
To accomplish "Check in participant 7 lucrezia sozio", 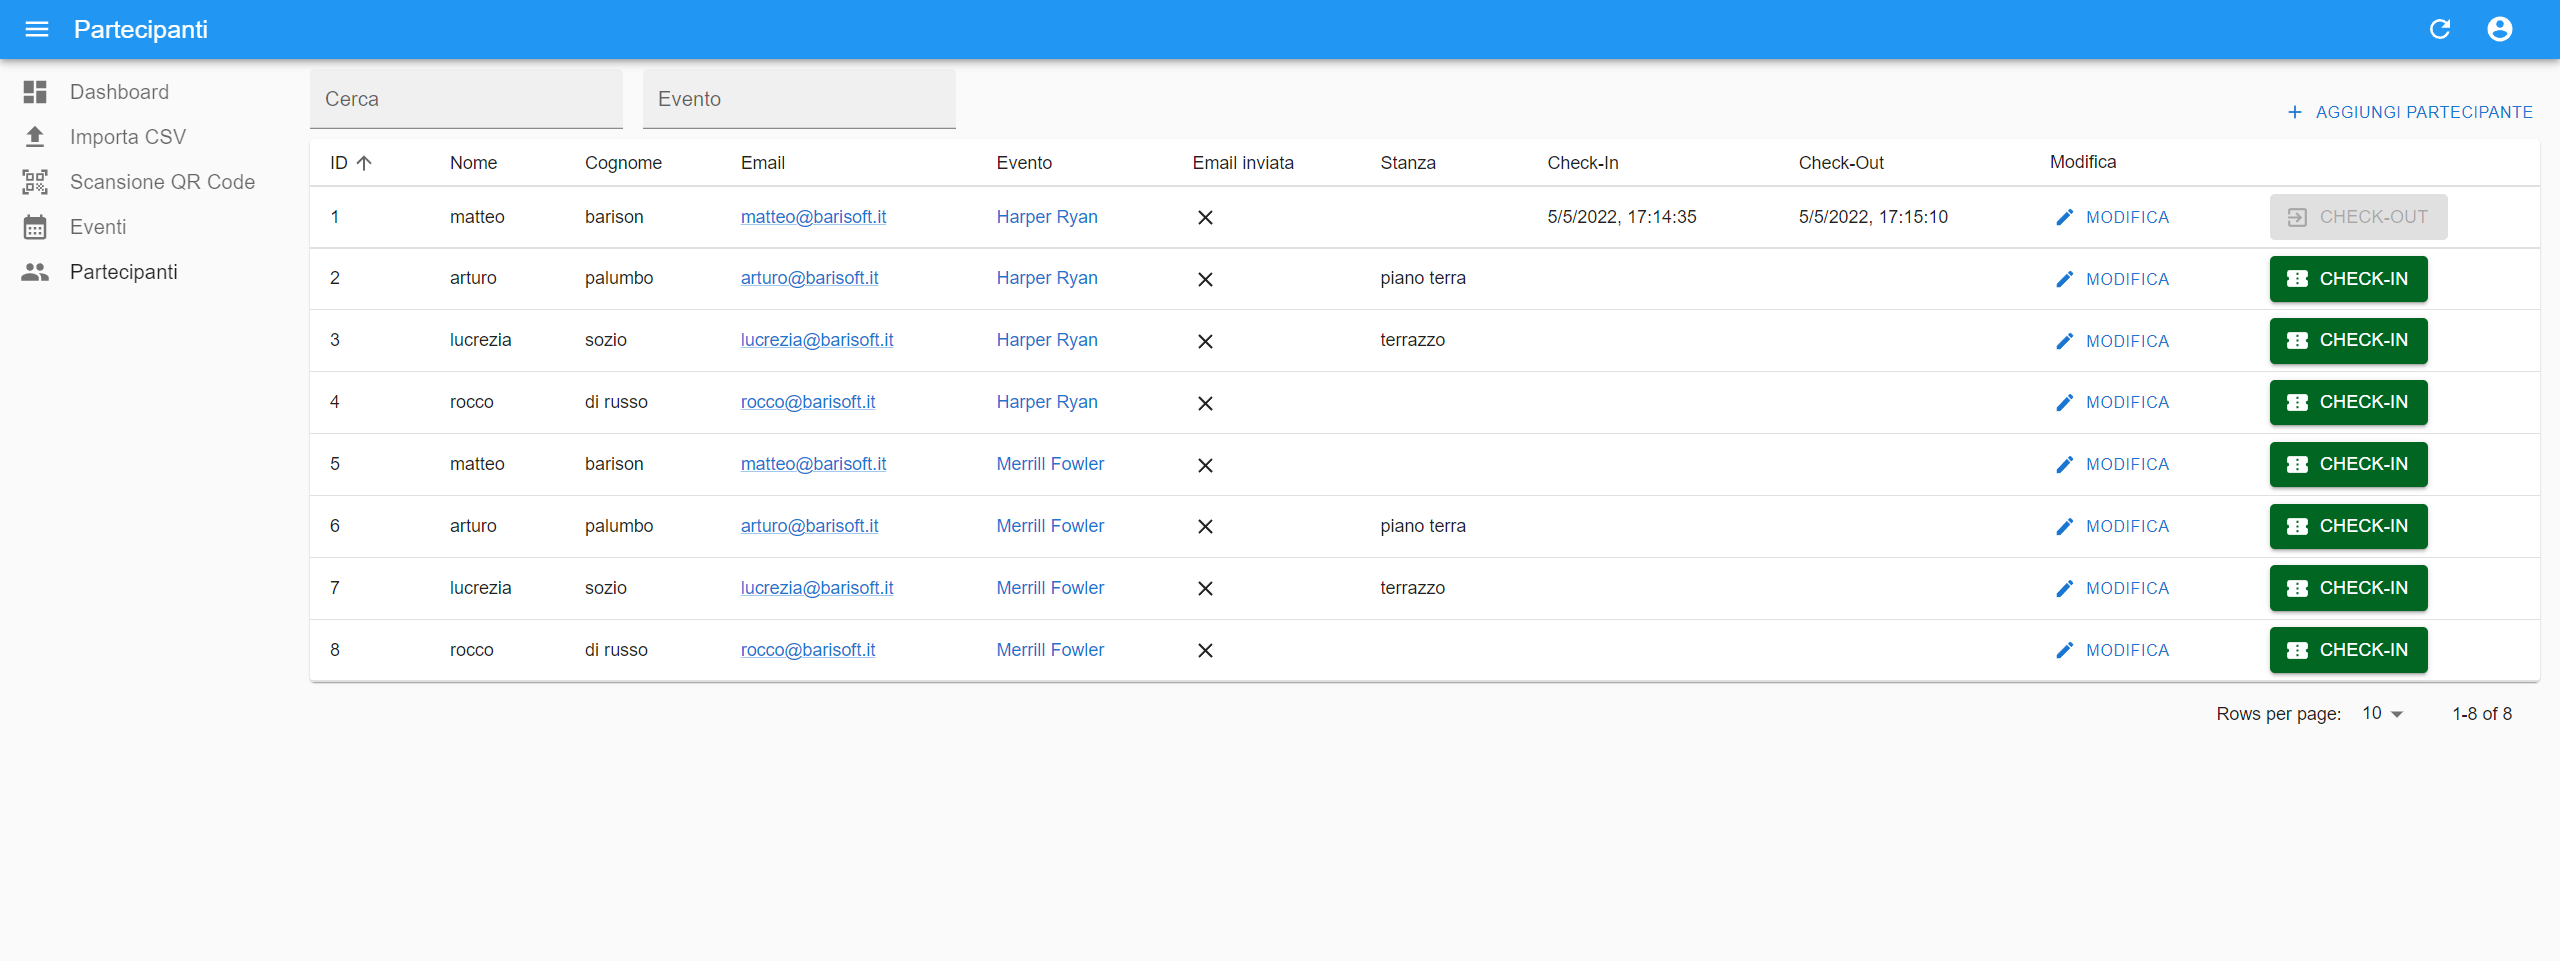I will (x=2348, y=589).
